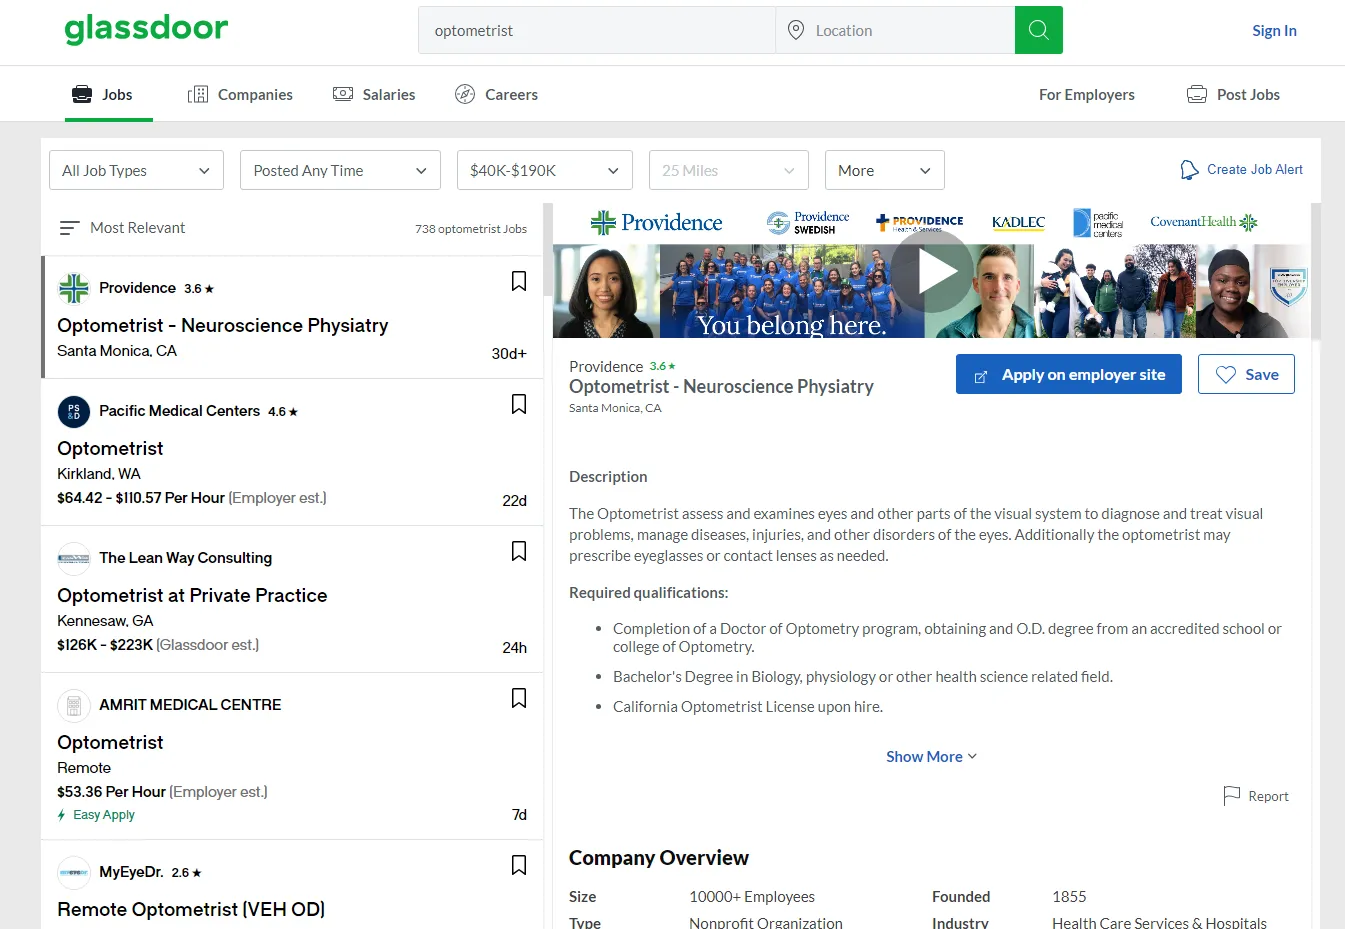Select the Salaries tab

pos(374,94)
